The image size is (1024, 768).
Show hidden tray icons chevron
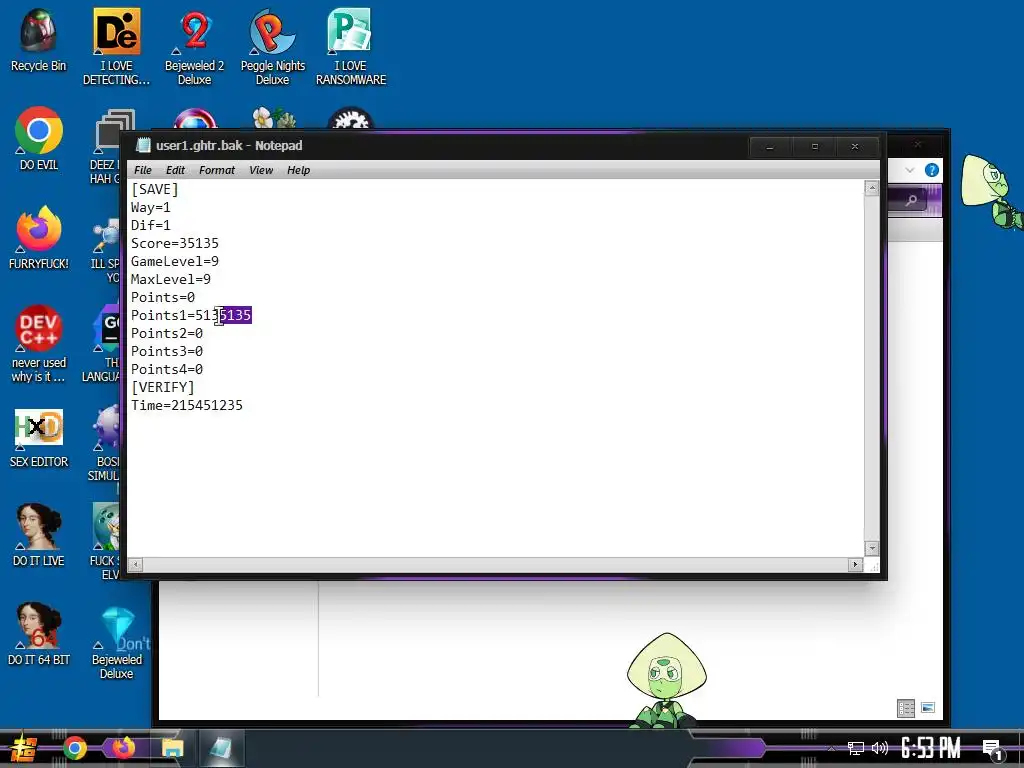[831, 748]
